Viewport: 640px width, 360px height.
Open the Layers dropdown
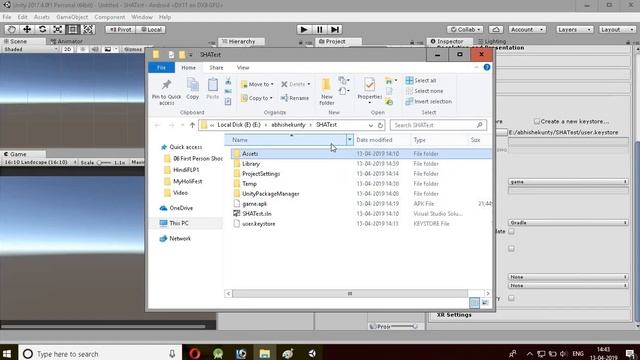574,29
